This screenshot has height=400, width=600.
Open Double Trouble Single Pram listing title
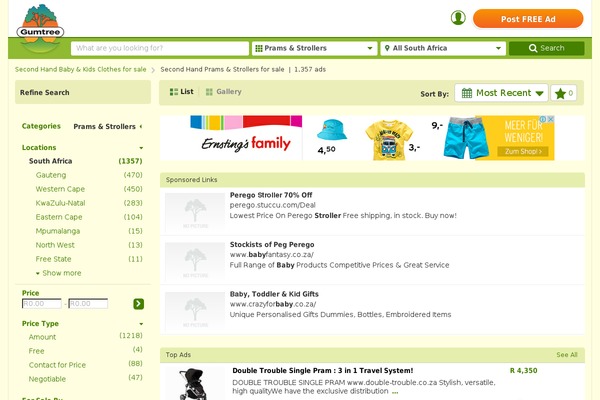pos(323,371)
